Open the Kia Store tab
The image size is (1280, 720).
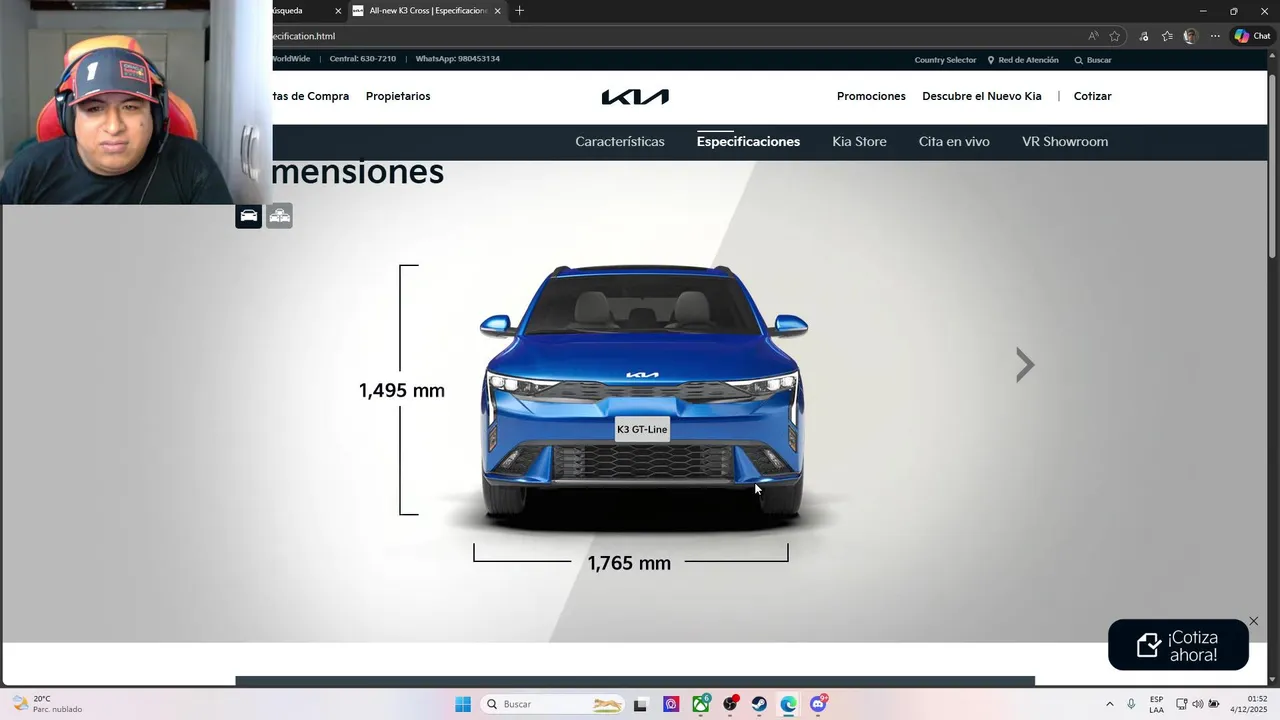click(859, 142)
